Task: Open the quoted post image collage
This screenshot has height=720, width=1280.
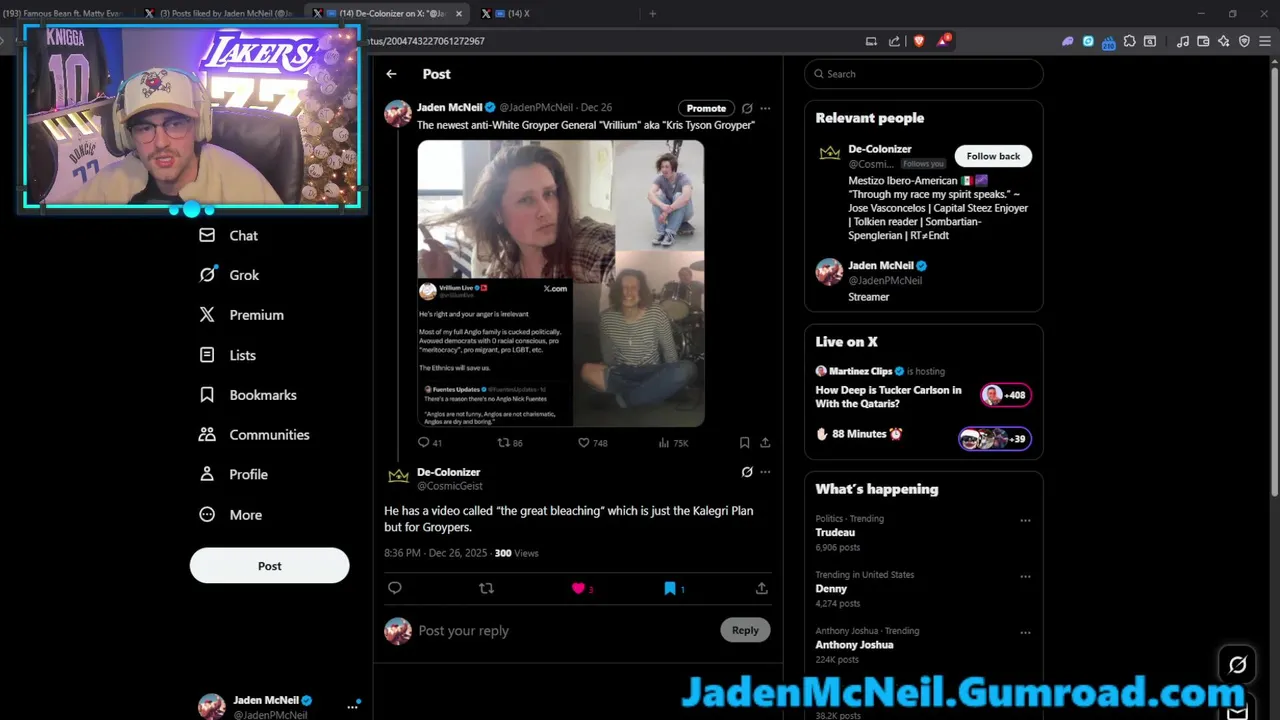Action: pos(561,283)
